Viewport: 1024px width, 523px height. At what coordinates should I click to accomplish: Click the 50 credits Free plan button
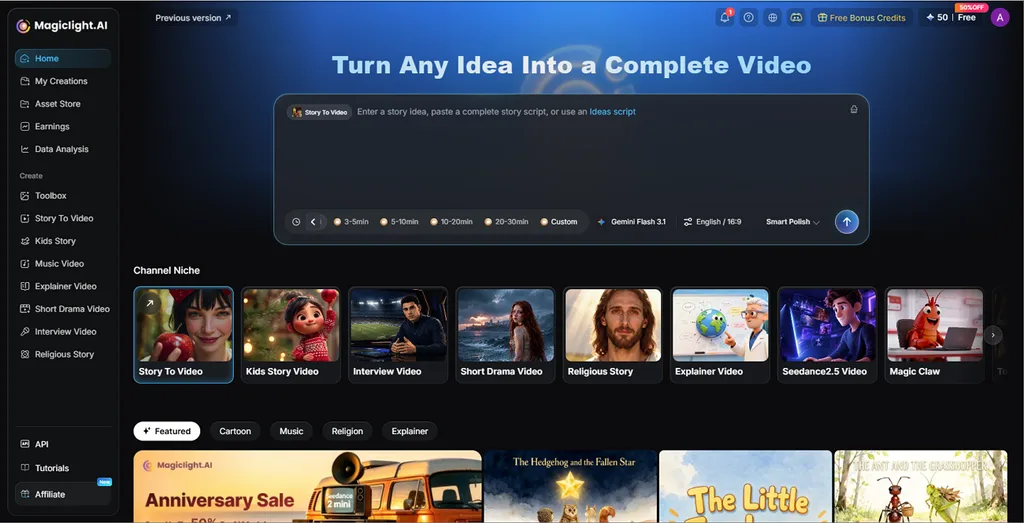pos(951,18)
